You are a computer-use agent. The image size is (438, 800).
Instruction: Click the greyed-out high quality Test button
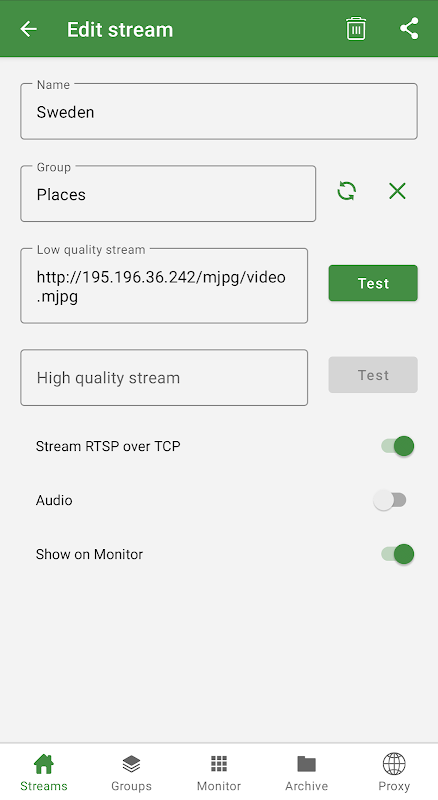click(373, 375)
